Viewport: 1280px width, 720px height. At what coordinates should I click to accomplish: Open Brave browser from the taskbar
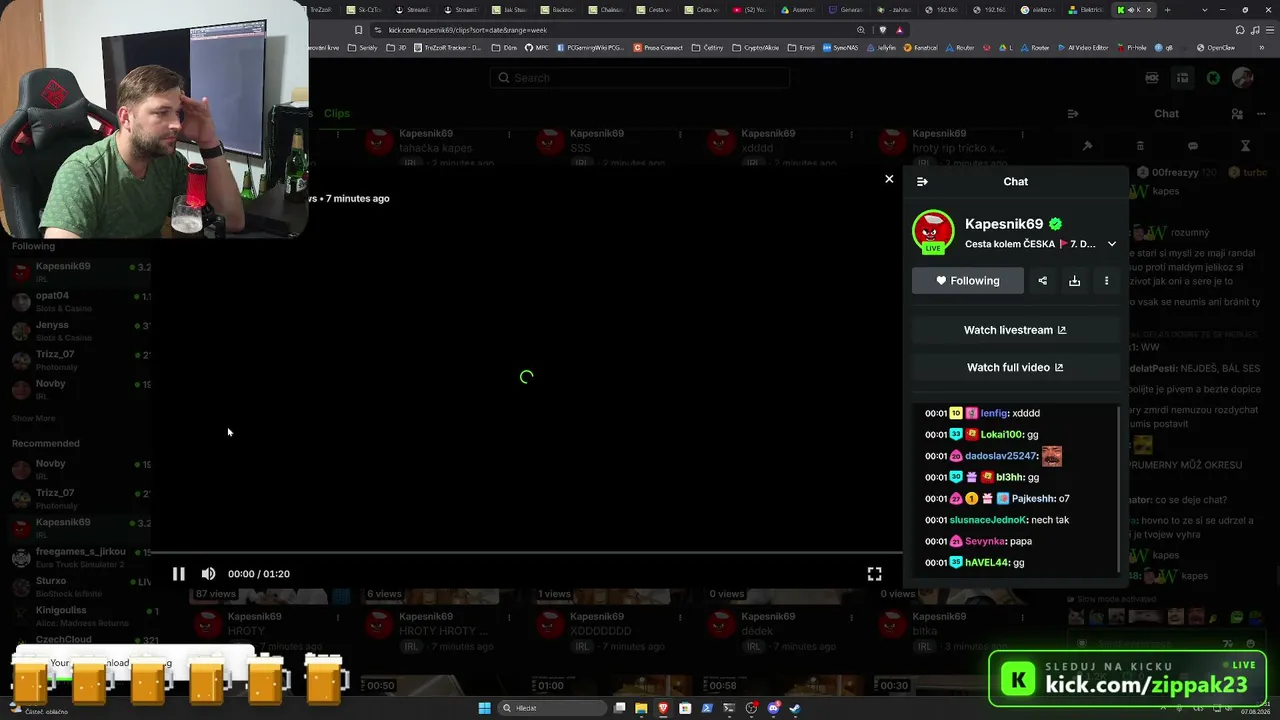point(663,708)
